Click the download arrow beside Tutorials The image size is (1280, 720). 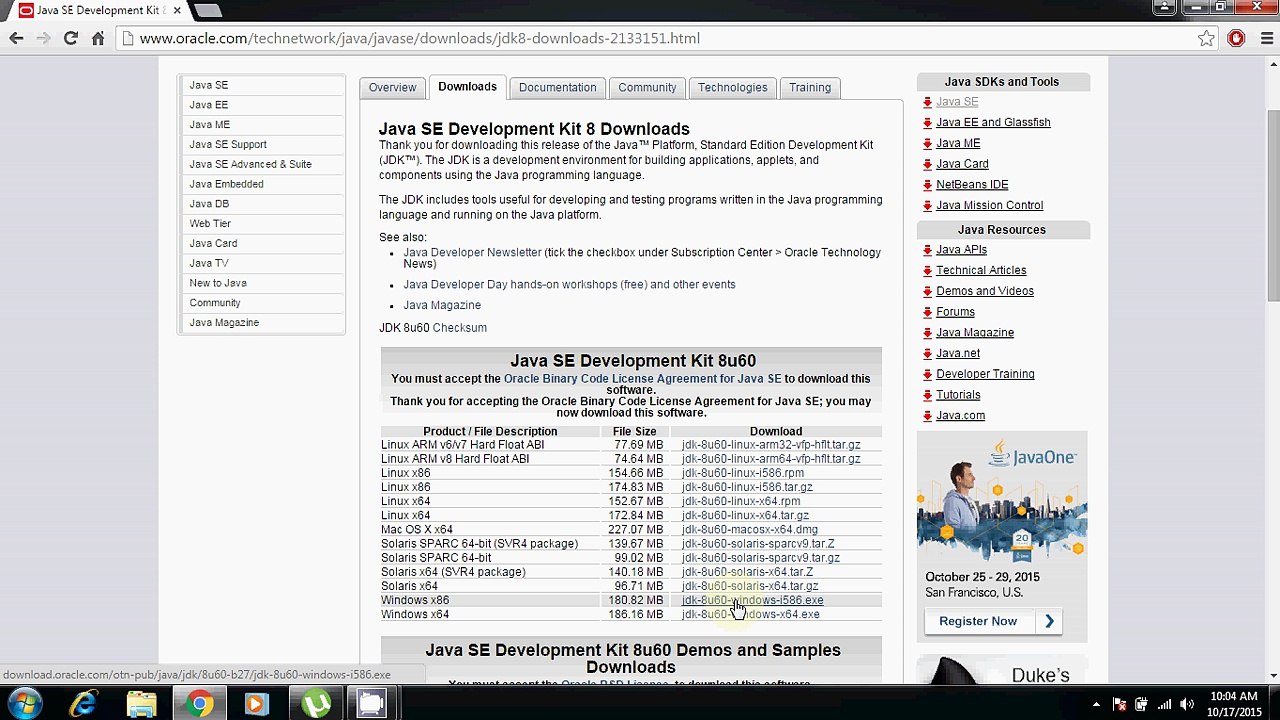coord(928,395)
